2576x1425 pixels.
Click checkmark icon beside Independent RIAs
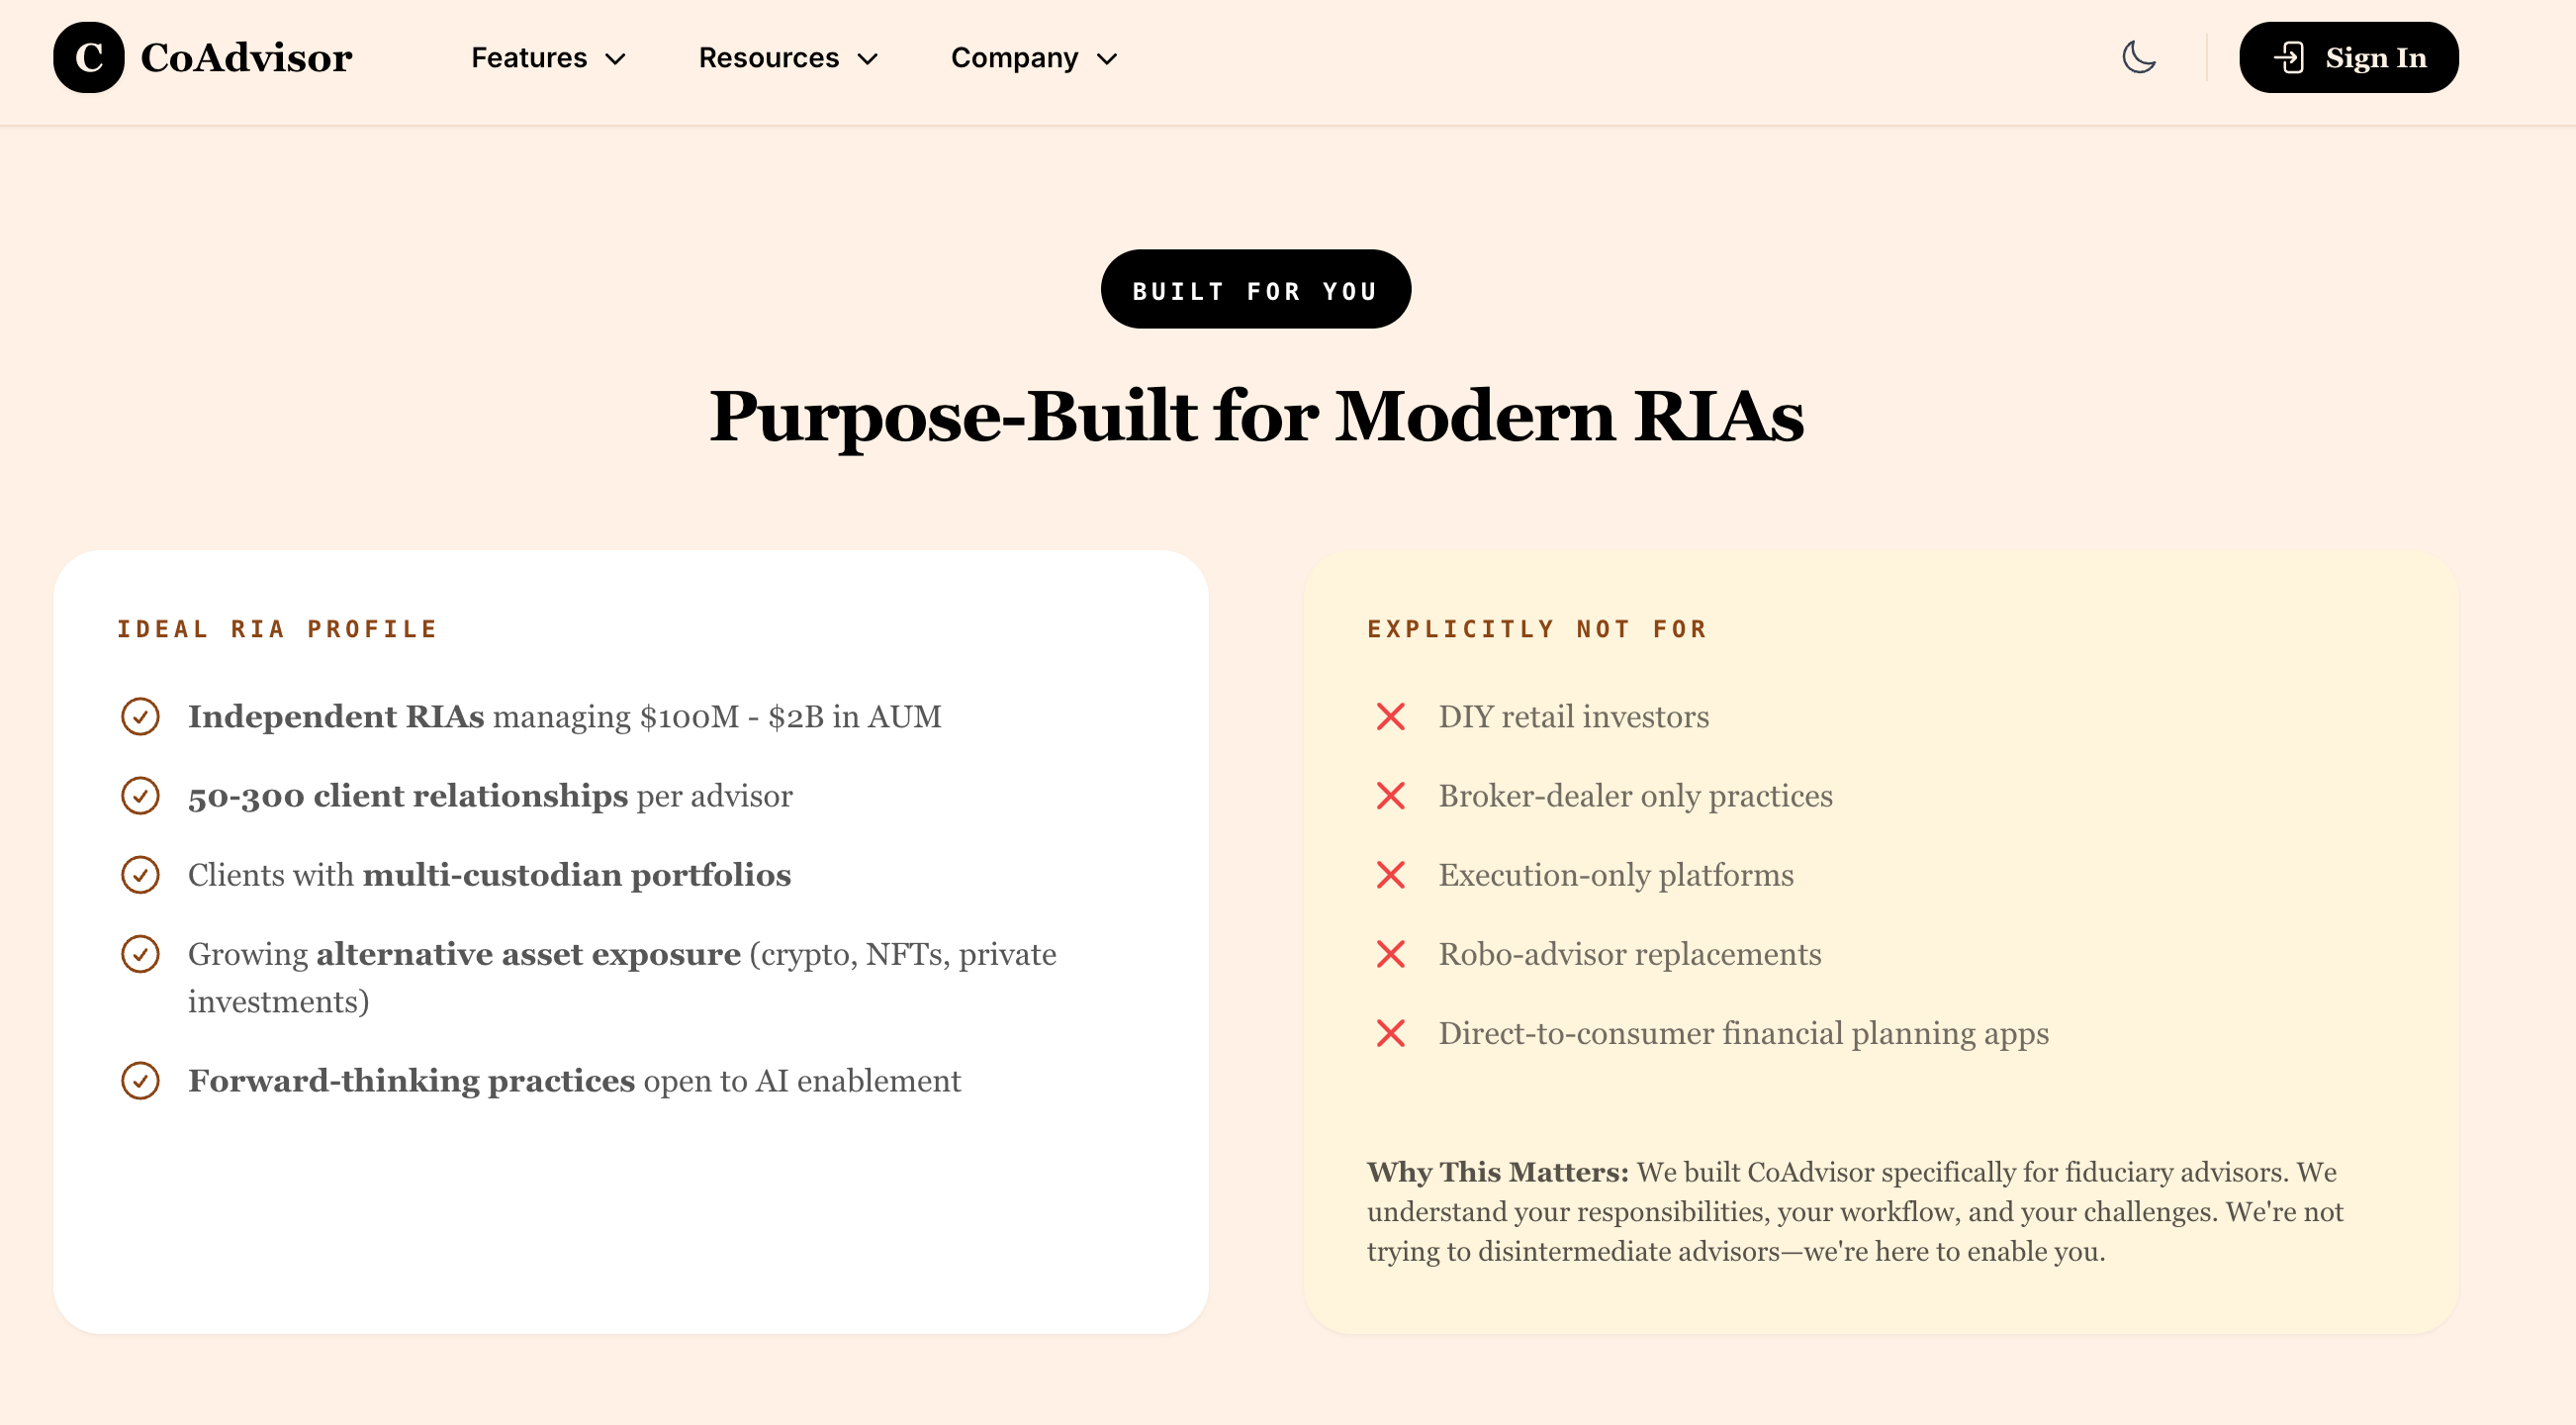coord(140,717)
